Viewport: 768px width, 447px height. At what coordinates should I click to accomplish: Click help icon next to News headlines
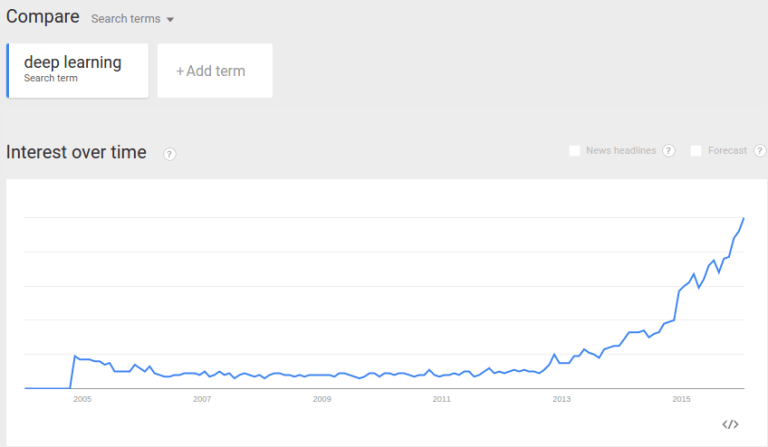pos(668,151)
